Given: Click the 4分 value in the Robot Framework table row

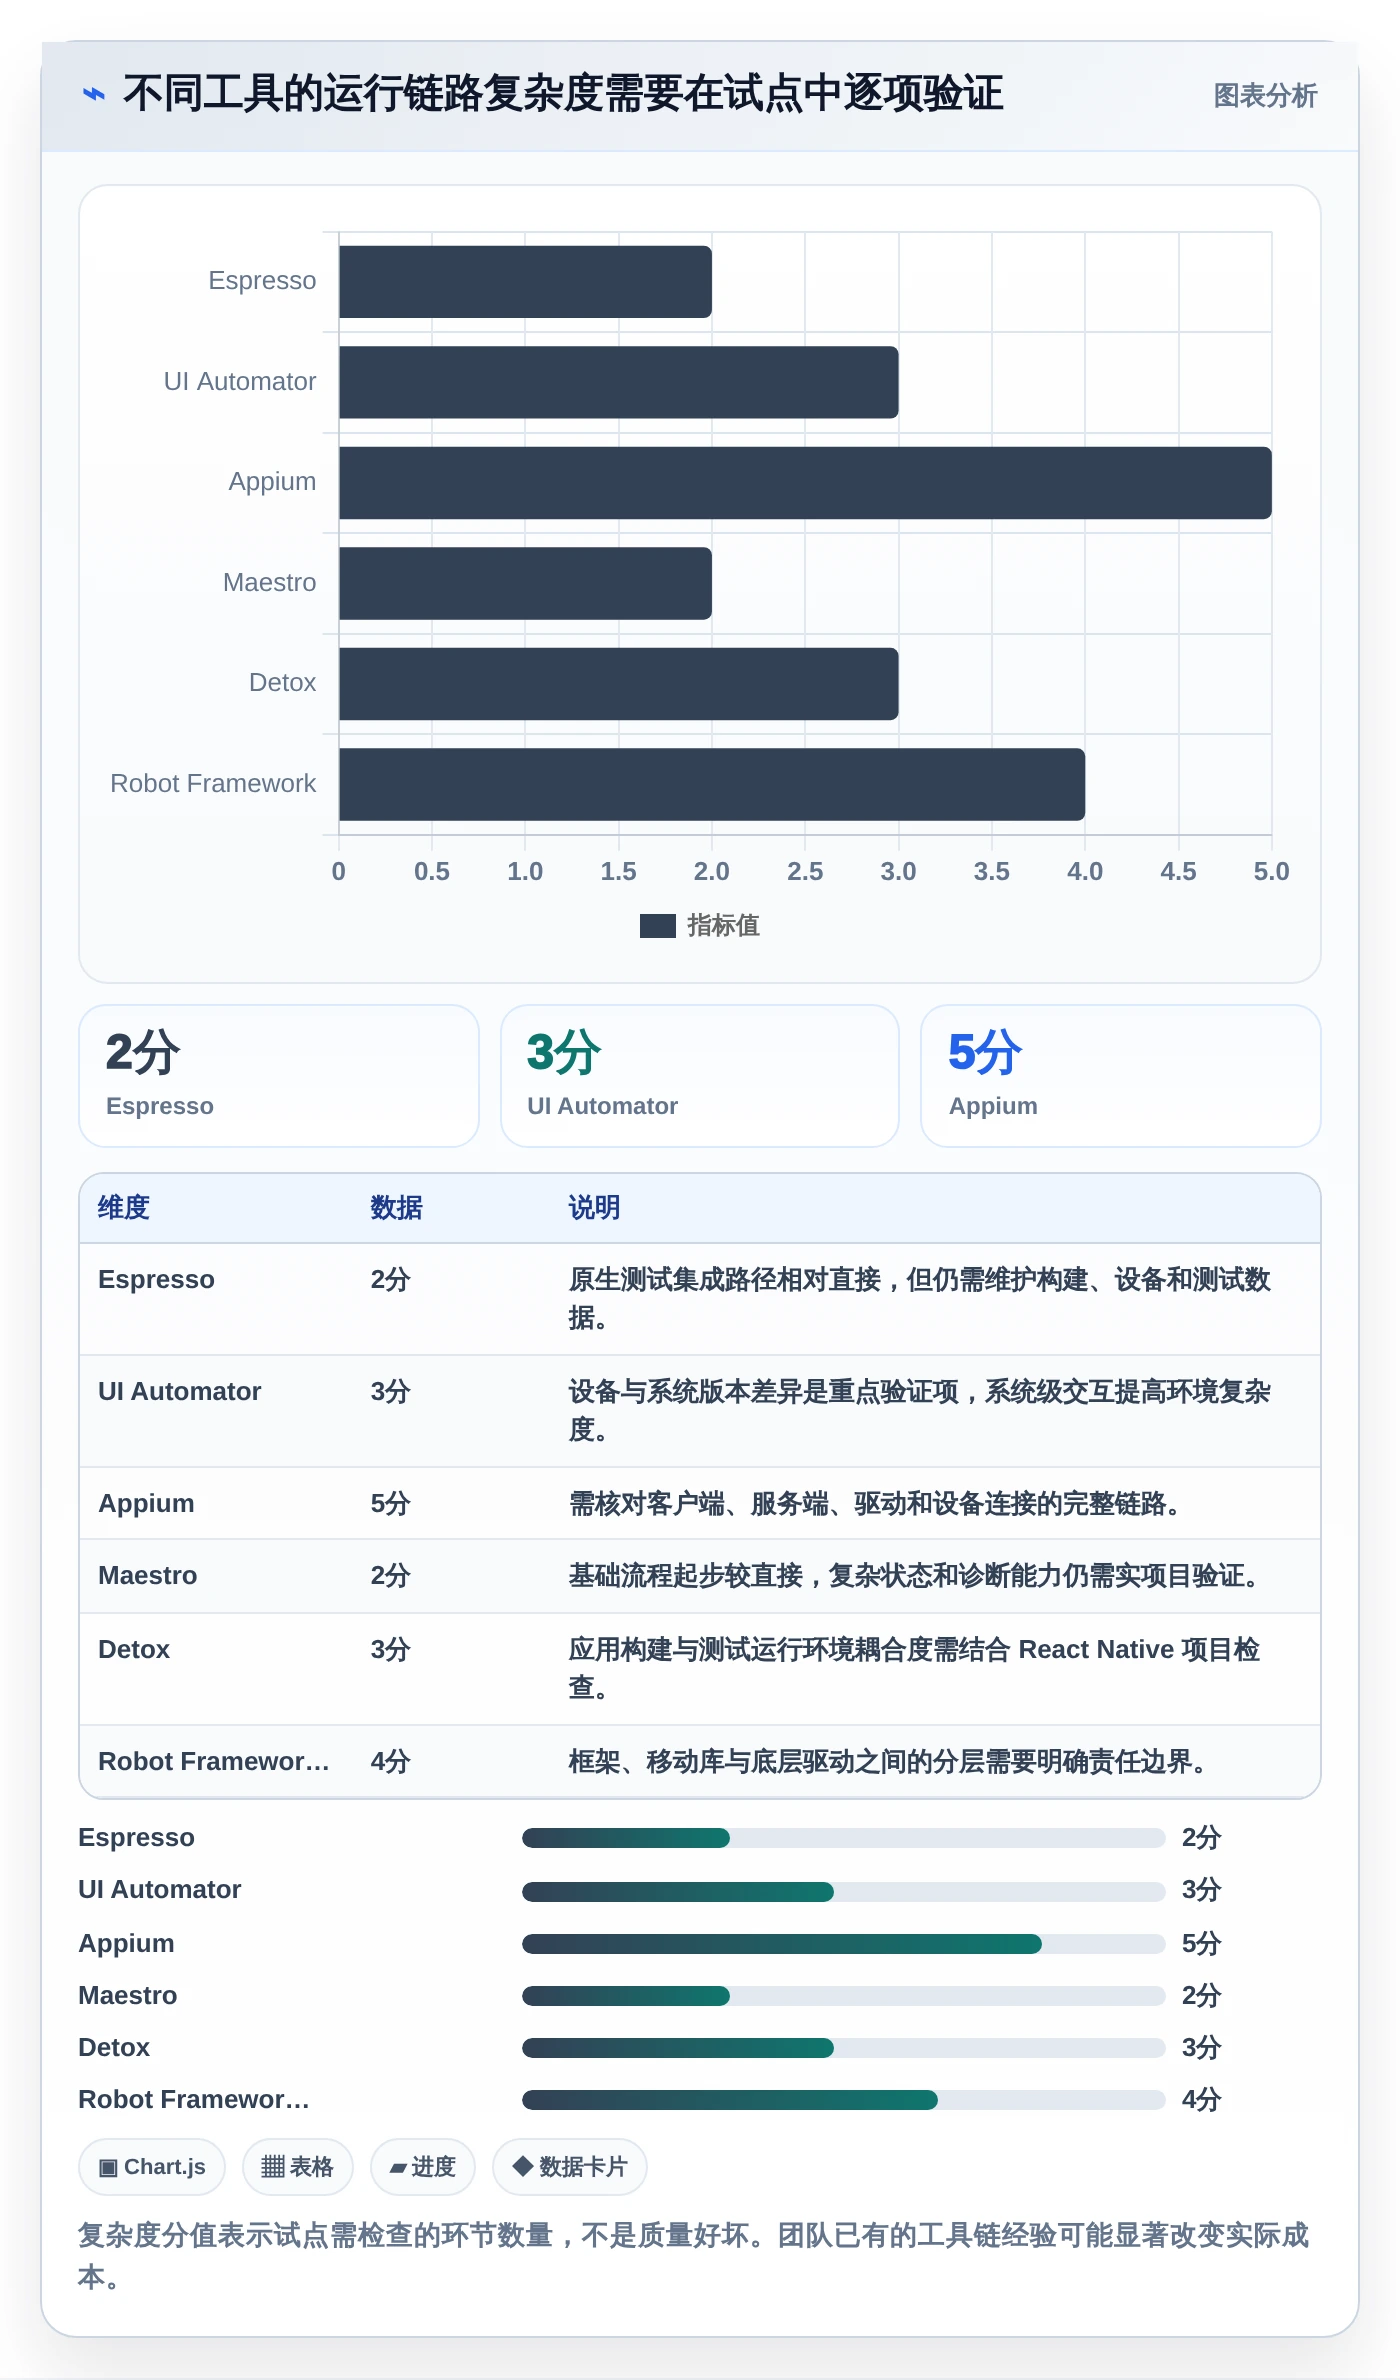Looking at the screenshot, I should click(390, 1762).
